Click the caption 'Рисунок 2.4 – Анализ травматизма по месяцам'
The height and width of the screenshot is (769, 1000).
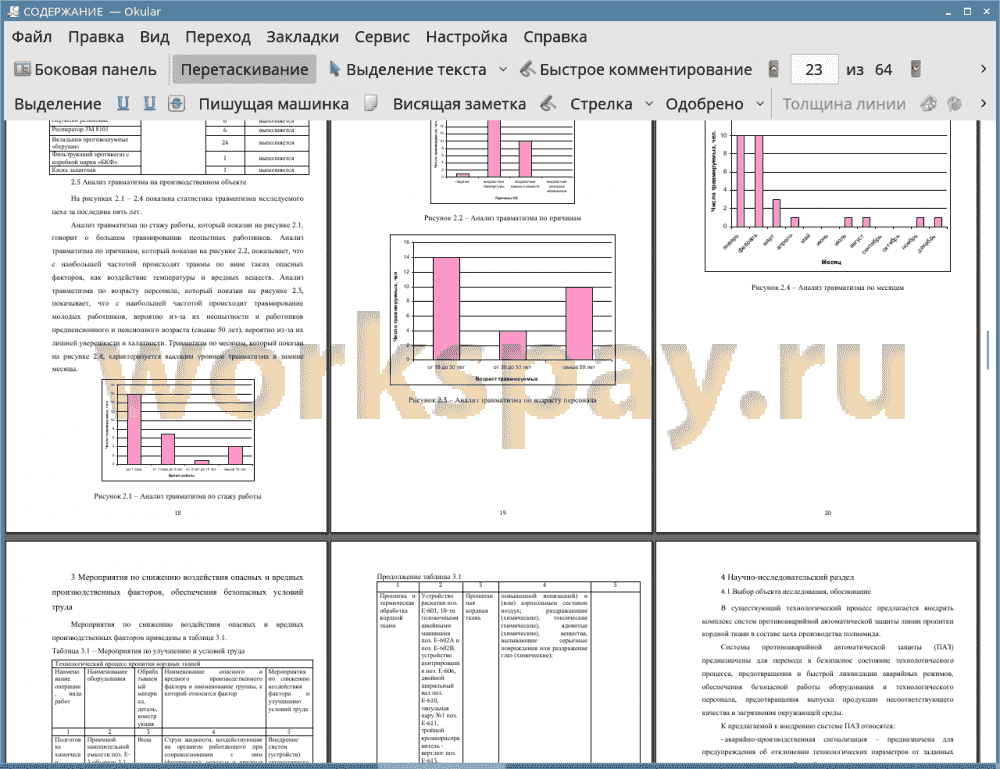tap(827, 288)
